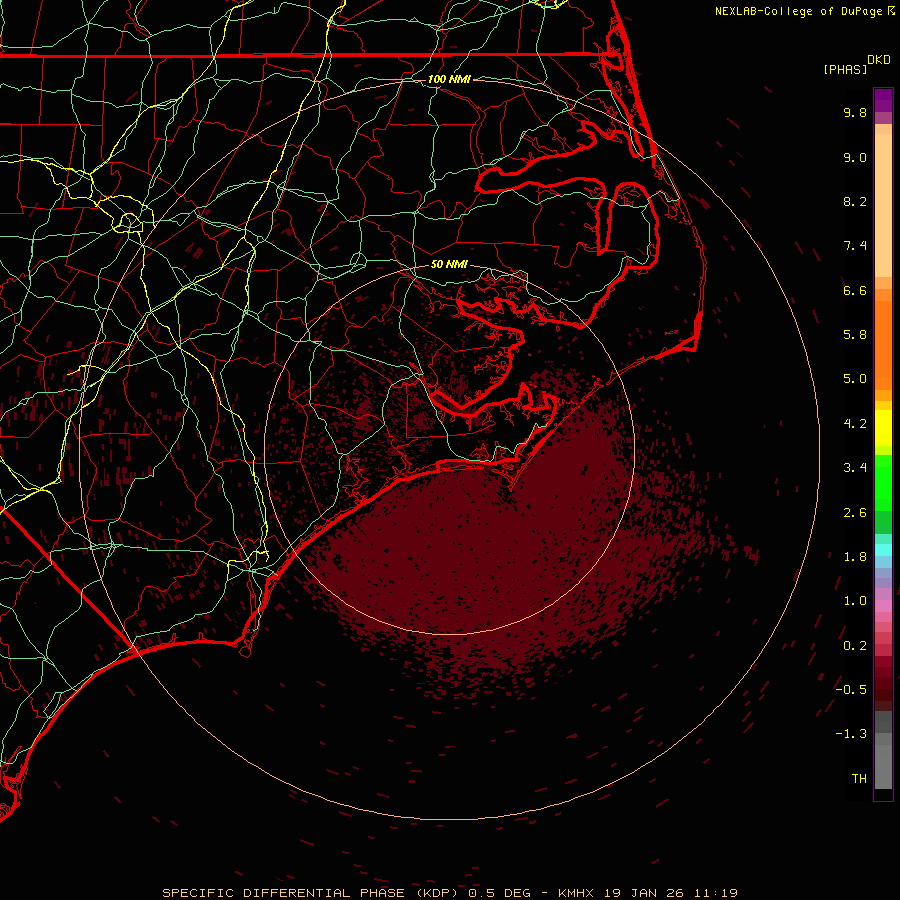Click the 5.0 color scale value

pos(855,379)
